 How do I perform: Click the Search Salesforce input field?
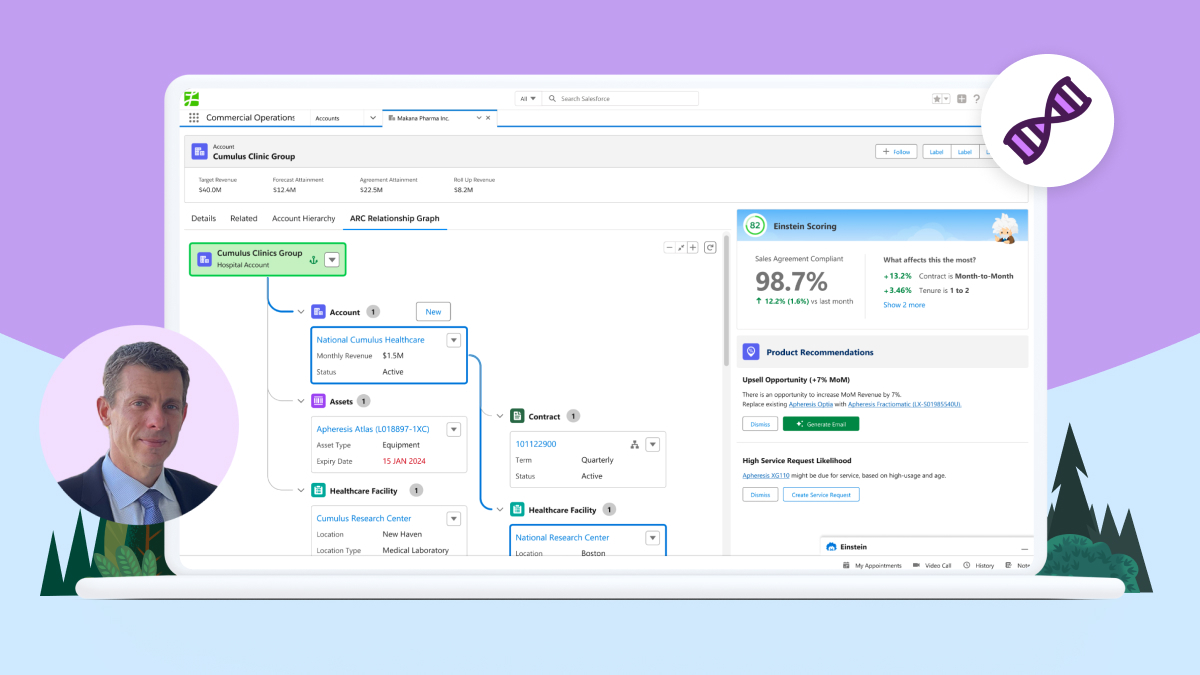[x=626, y=99]
